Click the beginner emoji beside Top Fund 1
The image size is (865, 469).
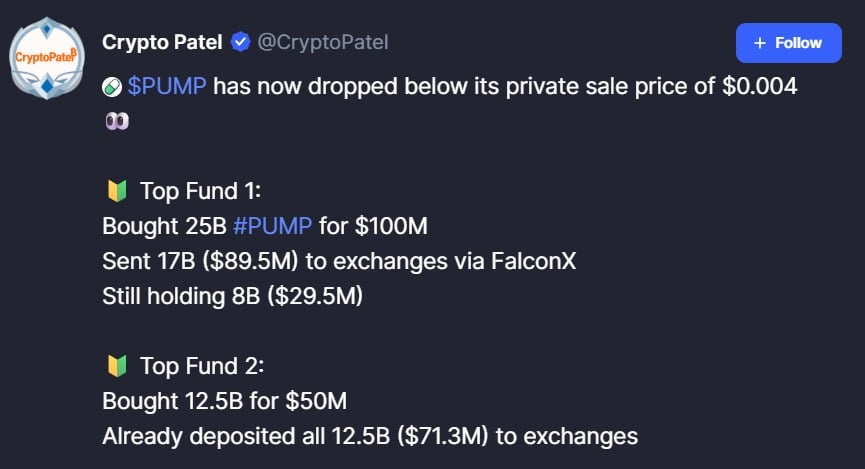[116, 191]
